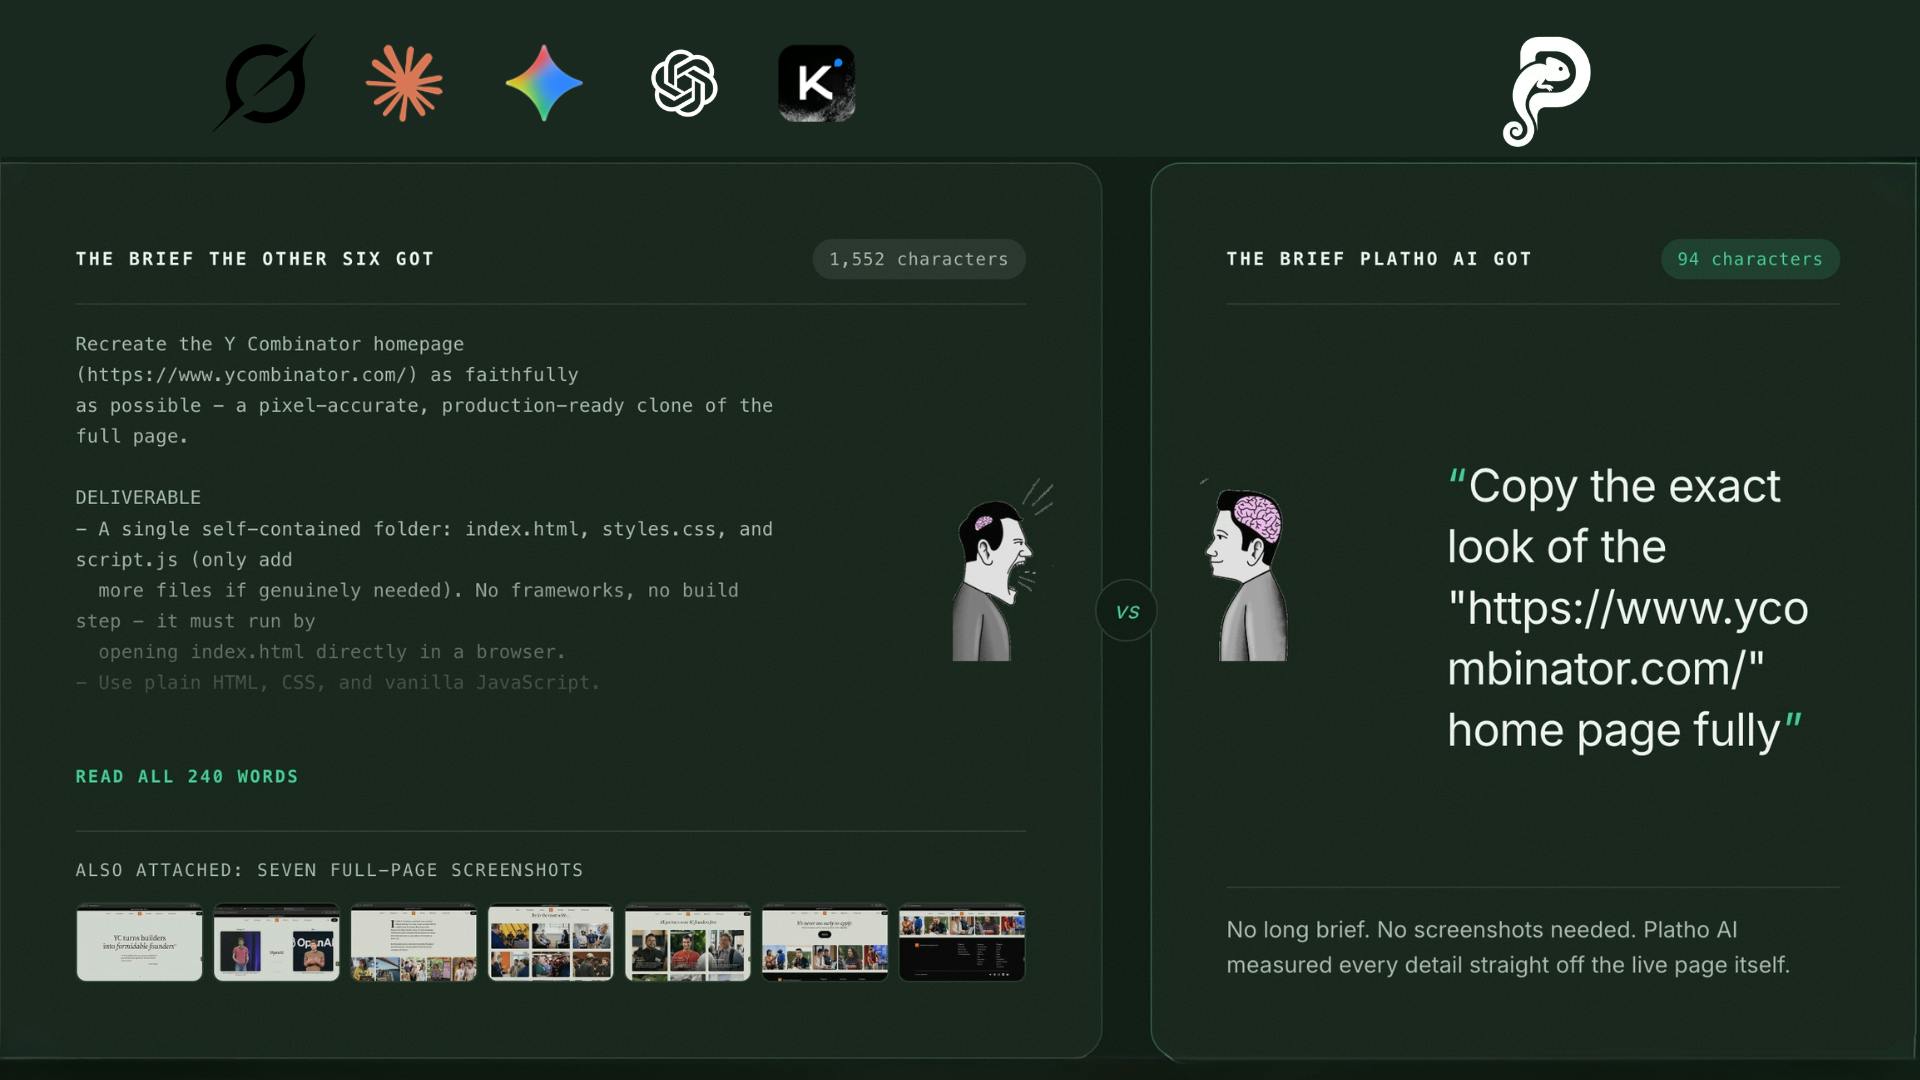1920x1080 pixels.
Task: Click the 94 characters badge
Action: coord(1750,259)
